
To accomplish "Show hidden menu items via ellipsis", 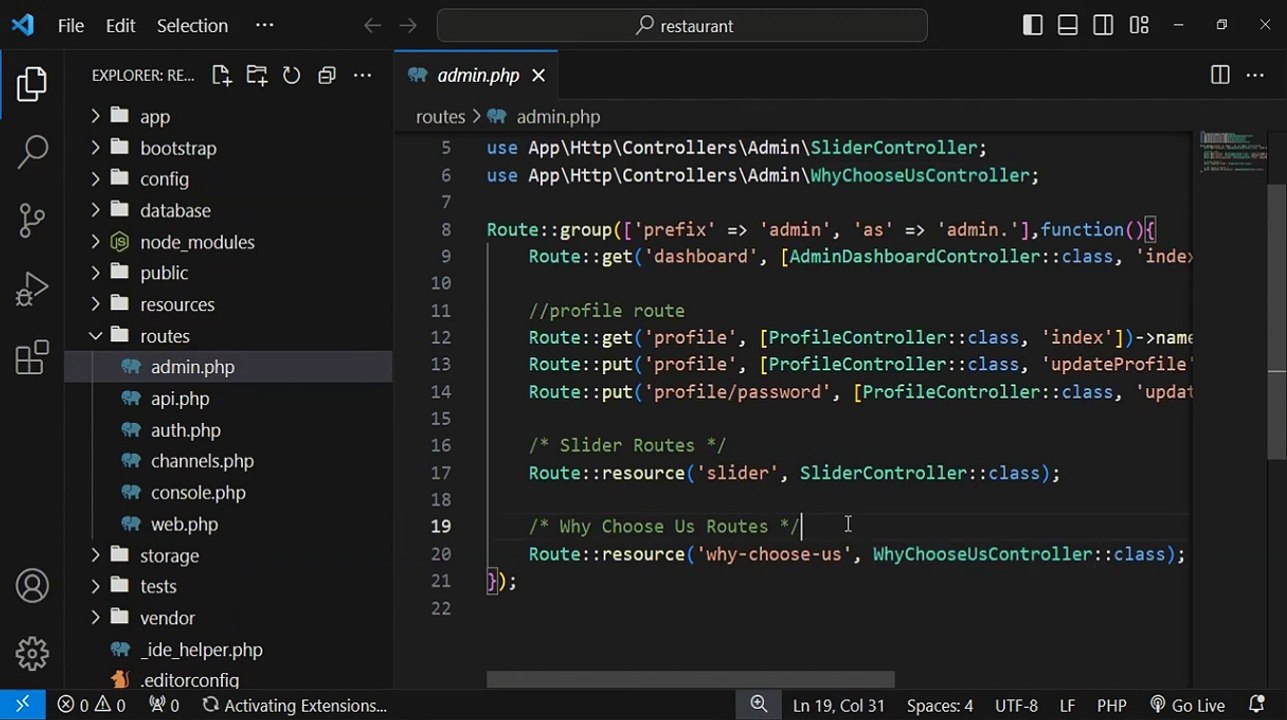I will [x=264, y=26].
